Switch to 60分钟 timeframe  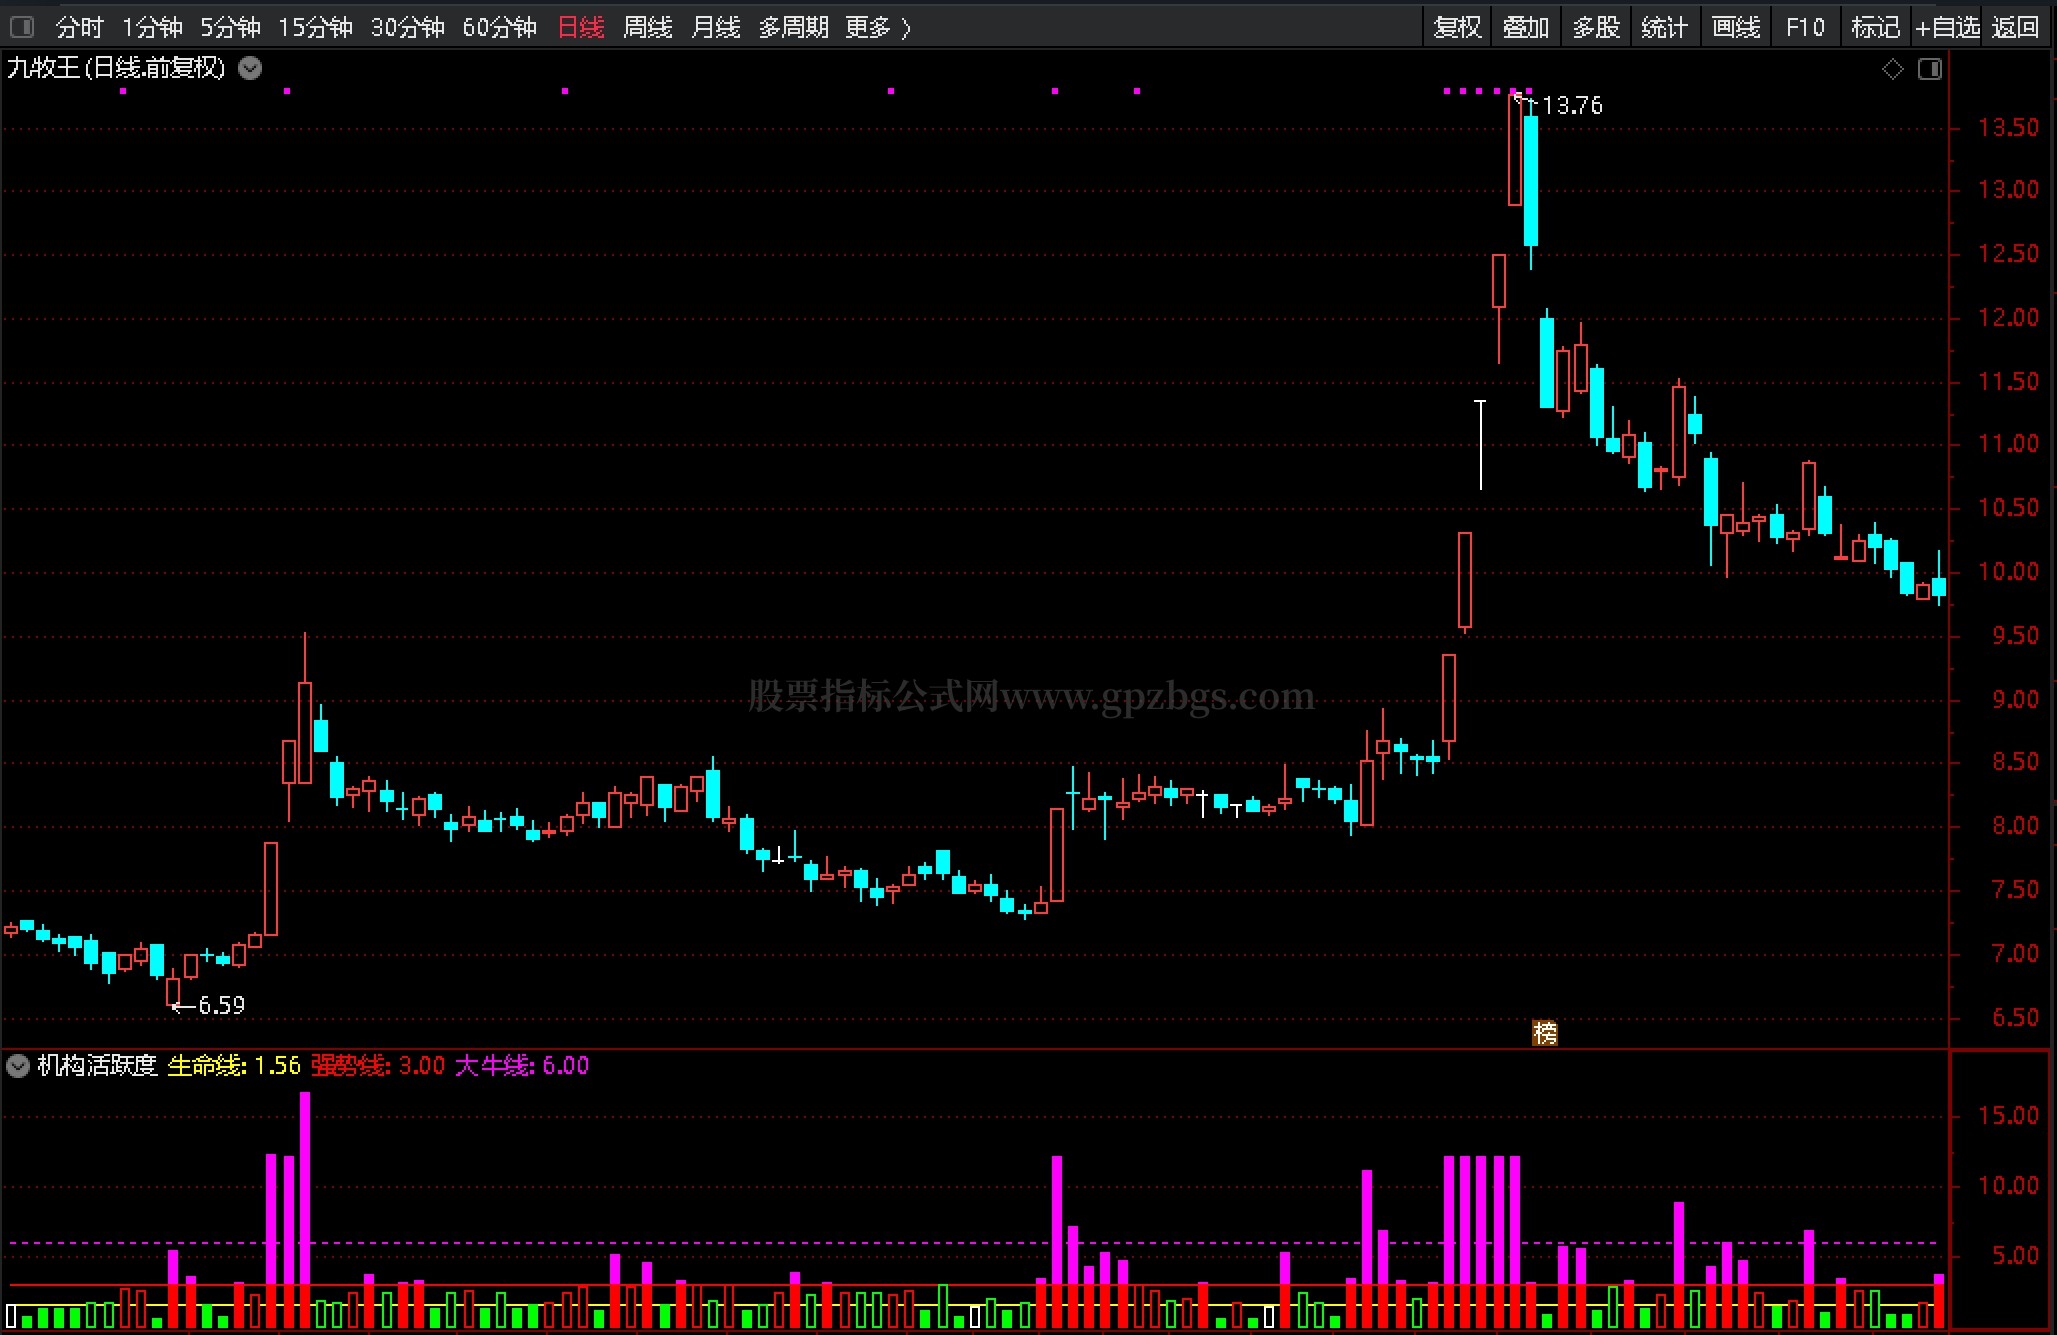[499, 27]
